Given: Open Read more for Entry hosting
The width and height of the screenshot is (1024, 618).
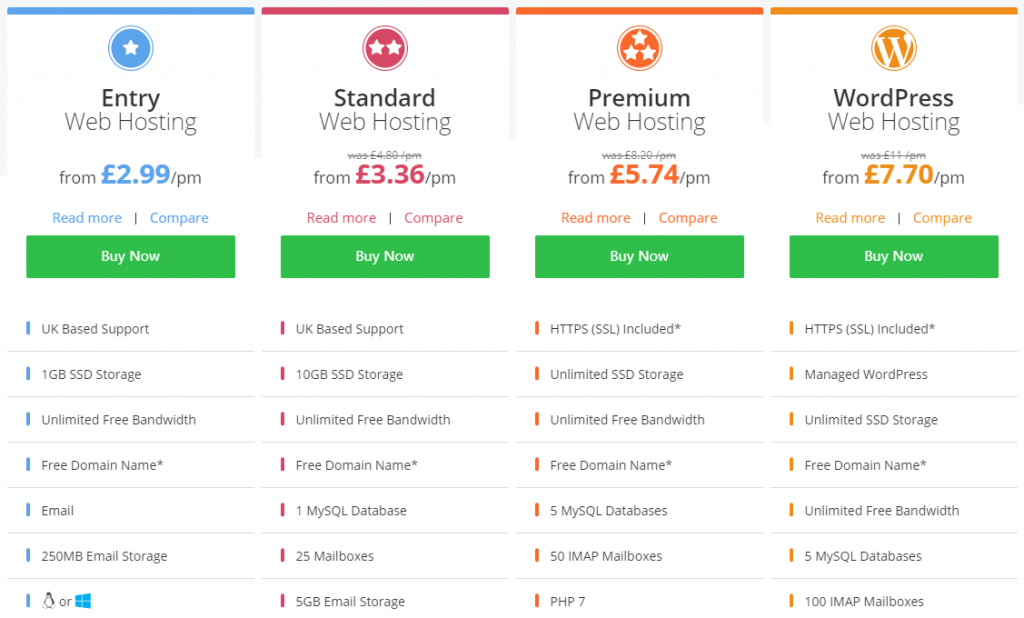Looking at the screenshot, I should 87,218.
